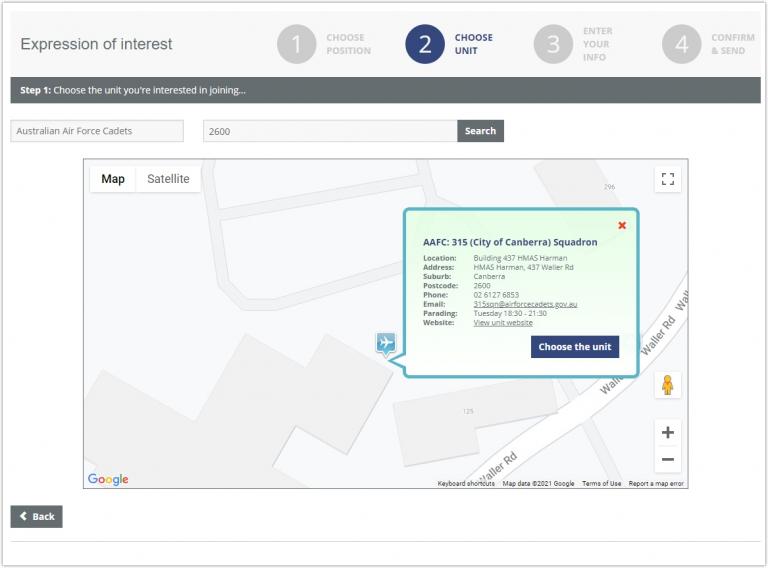768x568 pixels.
Task: Click the Map data ©2021 Google text
Action: tap(538, 484)
